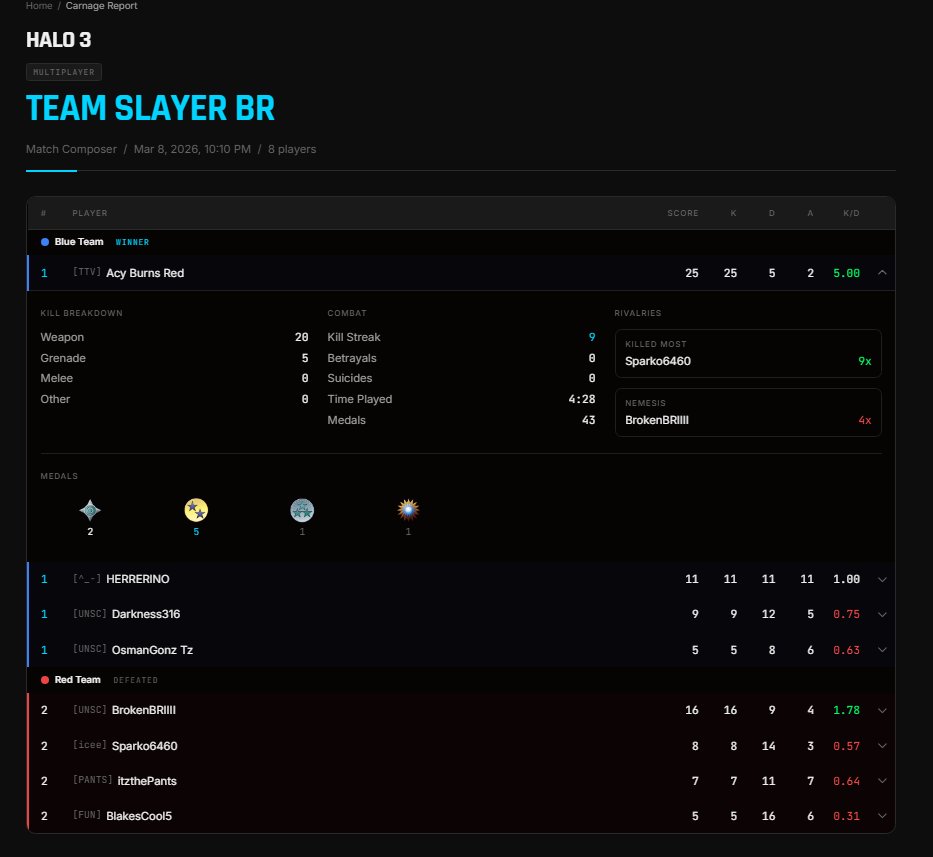Image resolution: width=933 pixels, height=857 pixels.
Task: Click the Medals count 43
Action: click(588, 420)
